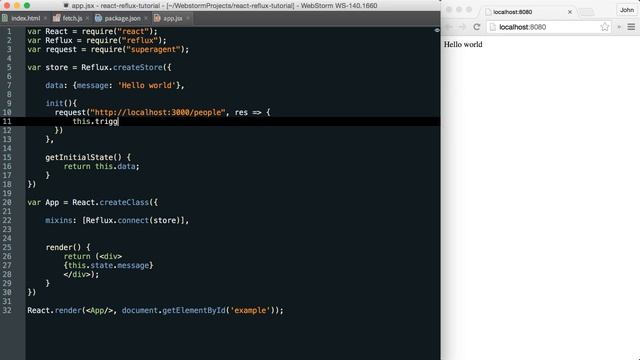Screen dimensions: 640x360
Task: Go forward in Chrome browser
Action: [x=462, y=27]
